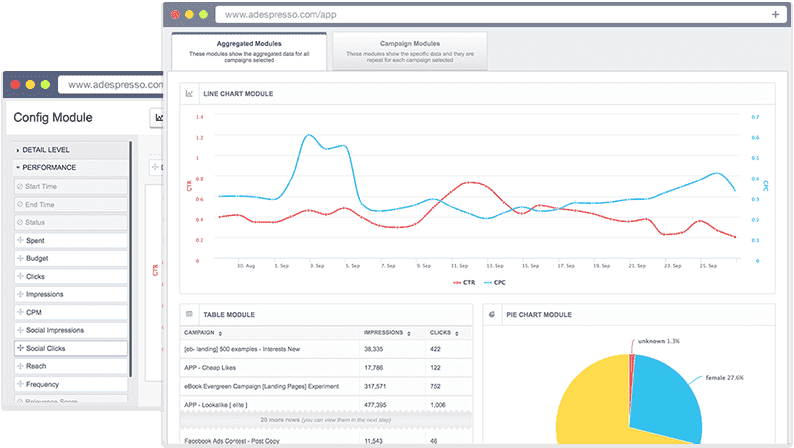Sort the table by Impressions column

pyautogui.click(x=384, y=333)
